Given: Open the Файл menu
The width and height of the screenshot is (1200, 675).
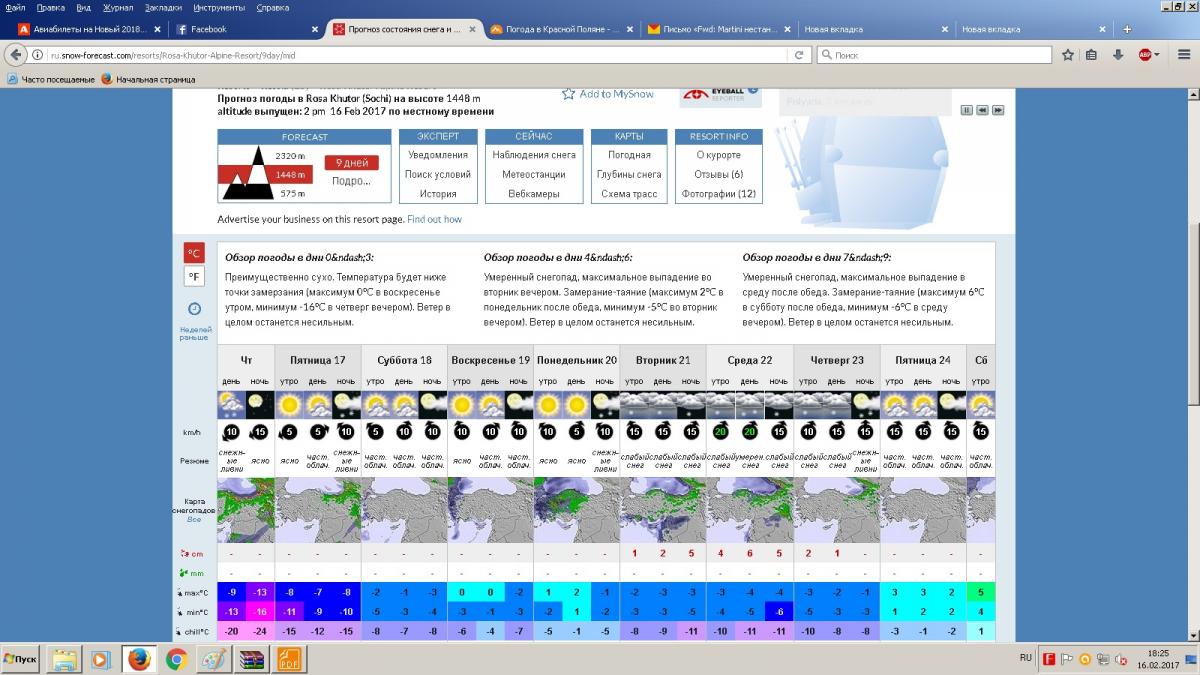Looking at the screenshot, I should coord(14,7).
